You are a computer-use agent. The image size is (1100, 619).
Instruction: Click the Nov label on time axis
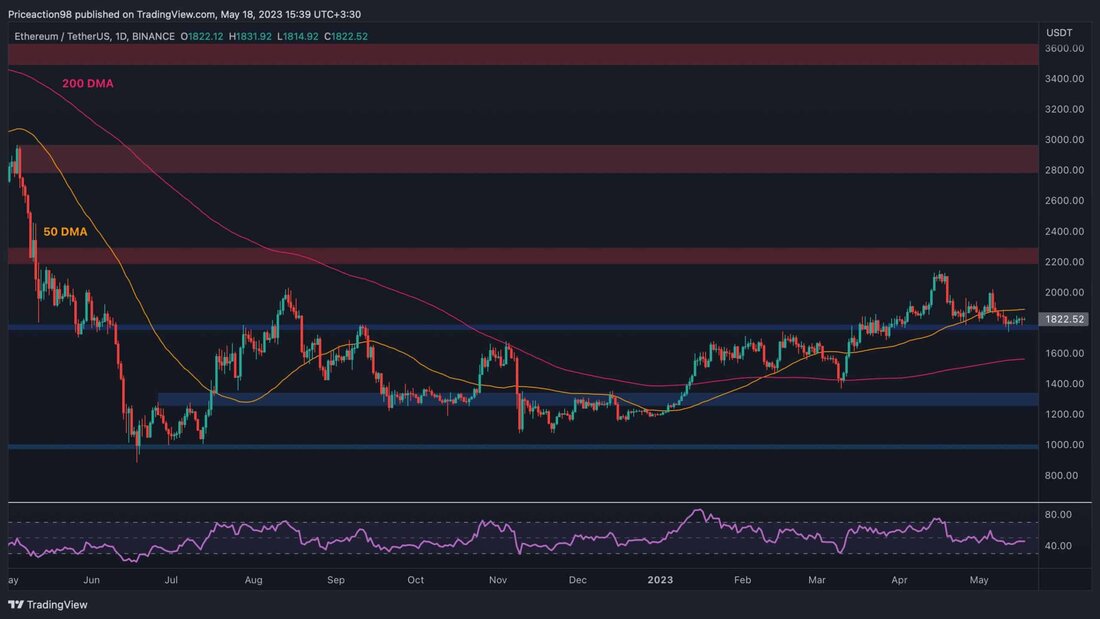tap(498, 580)
